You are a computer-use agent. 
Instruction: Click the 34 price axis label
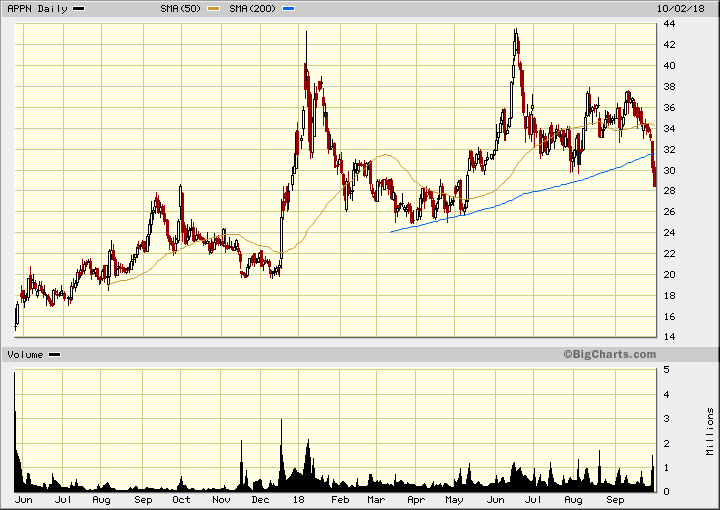669,129
